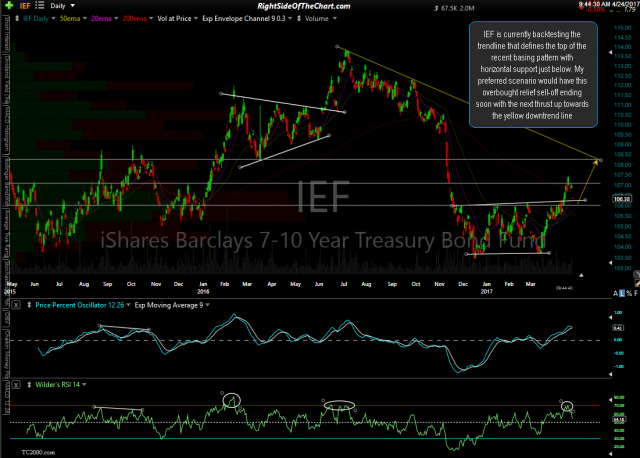Toggle fixed scale with the F button
This screenshot has width=640, height=458.
click(x=636, y=293)
